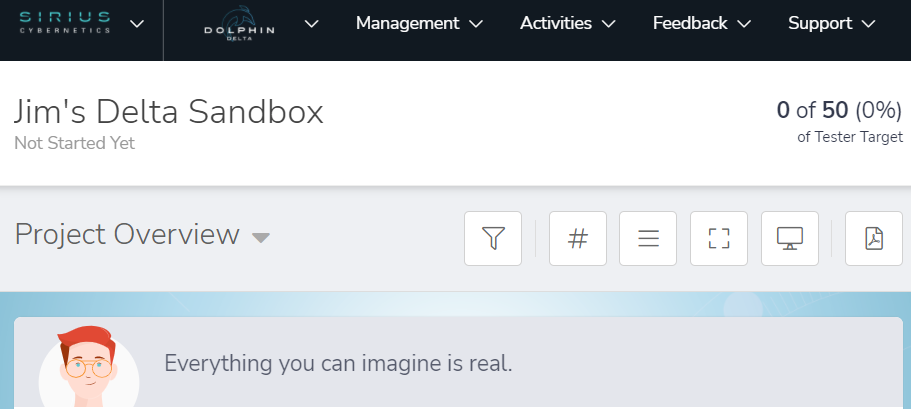Open the Support menu

831,23
